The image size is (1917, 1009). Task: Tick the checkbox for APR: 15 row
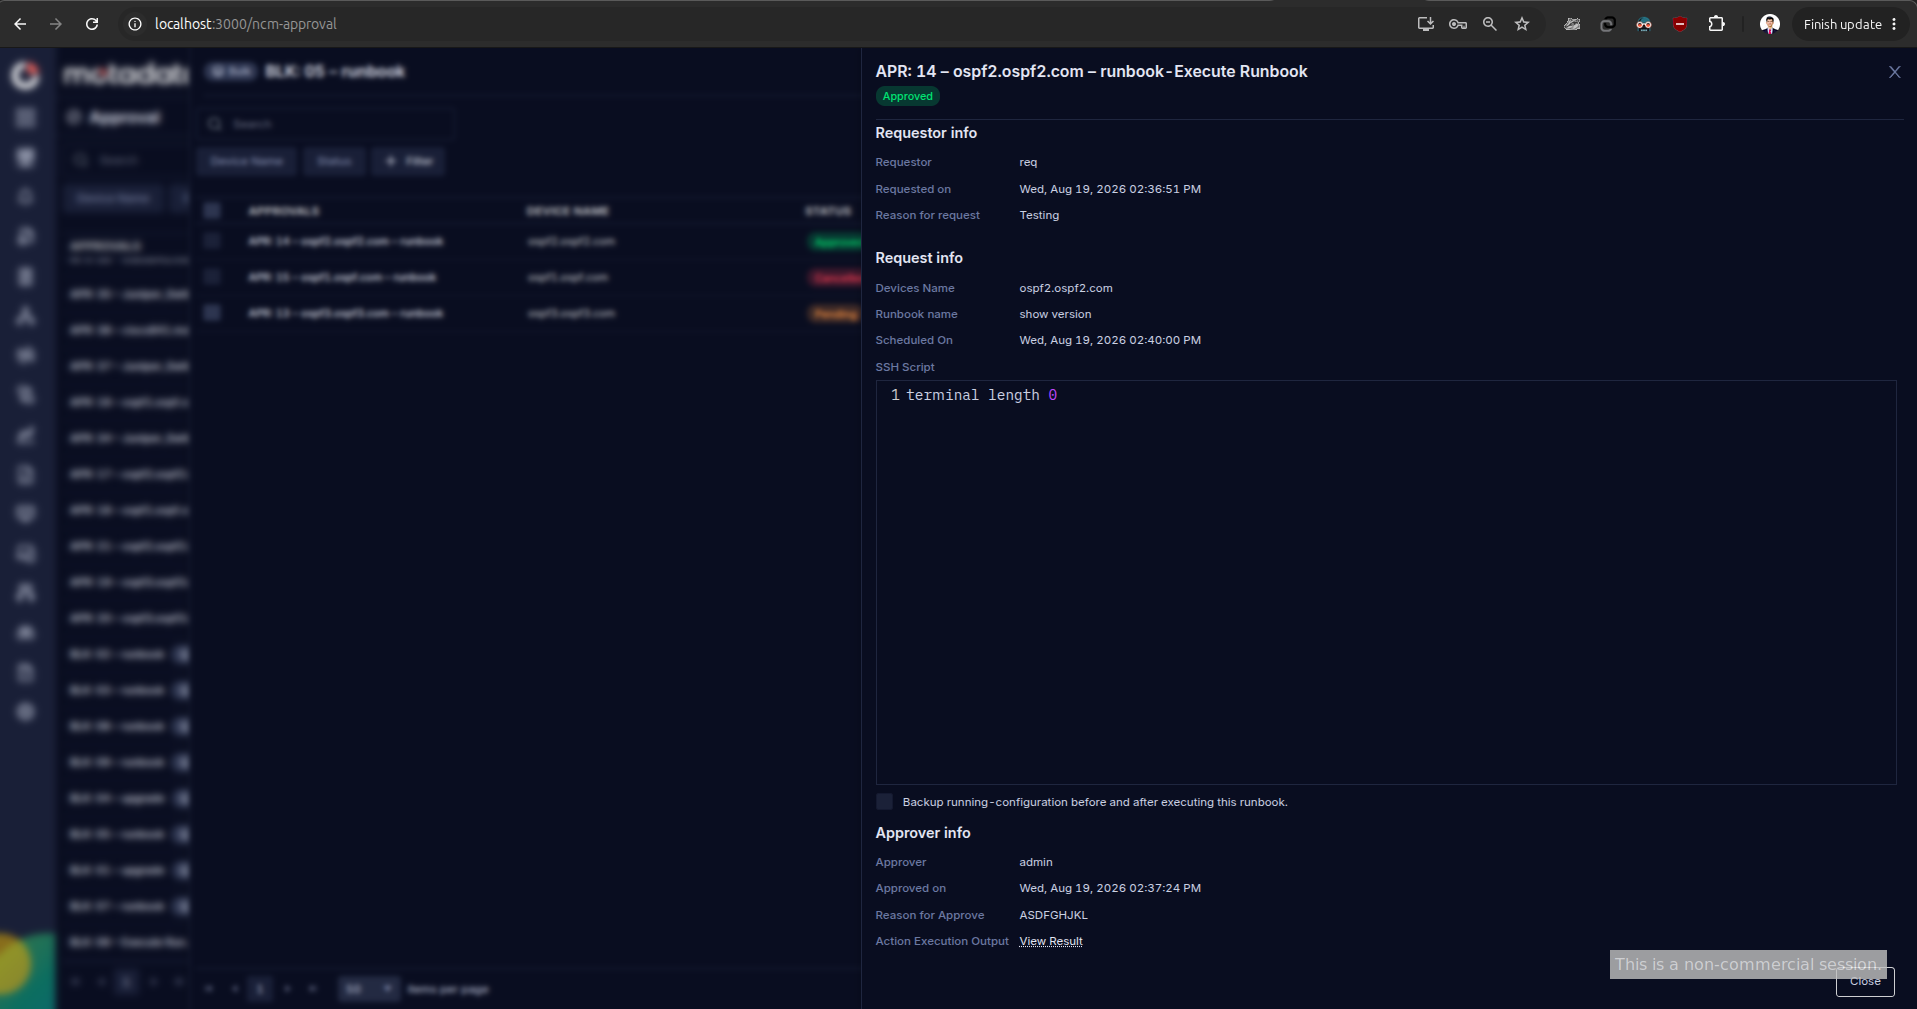212,277
